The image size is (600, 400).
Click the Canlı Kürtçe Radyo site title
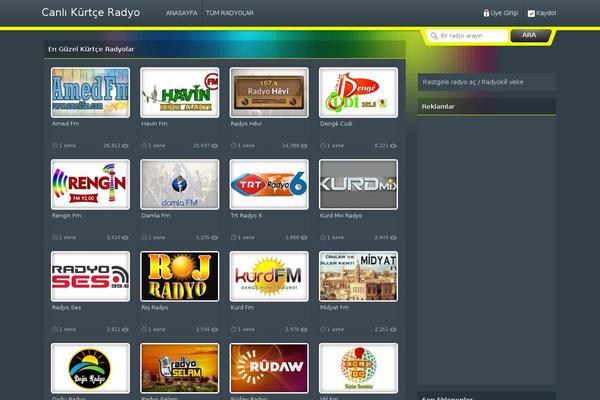click(x=91, y=12)
